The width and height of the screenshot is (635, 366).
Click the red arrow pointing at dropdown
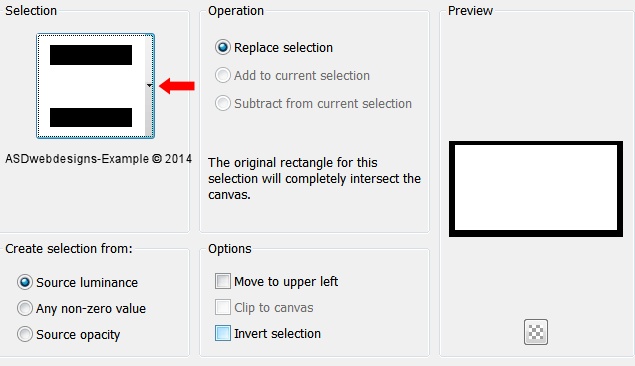pos(177,86)
